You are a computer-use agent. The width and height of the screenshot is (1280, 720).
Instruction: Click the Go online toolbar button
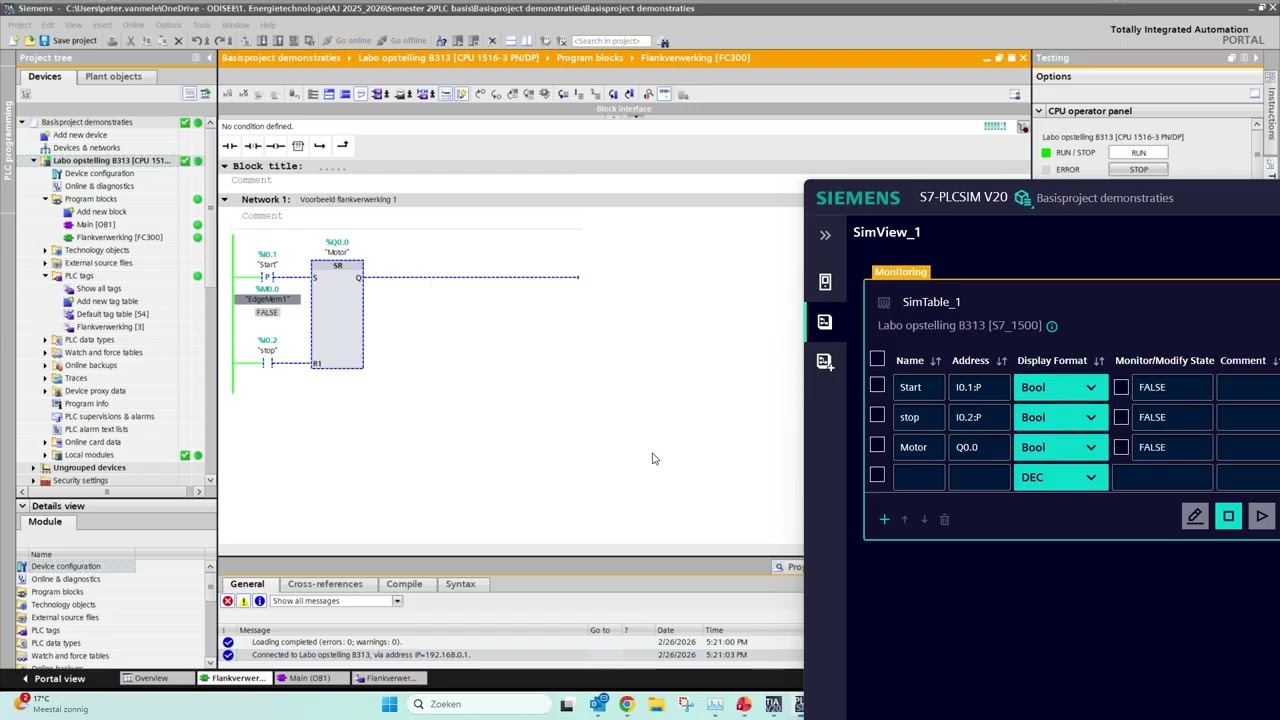point(347,41)
